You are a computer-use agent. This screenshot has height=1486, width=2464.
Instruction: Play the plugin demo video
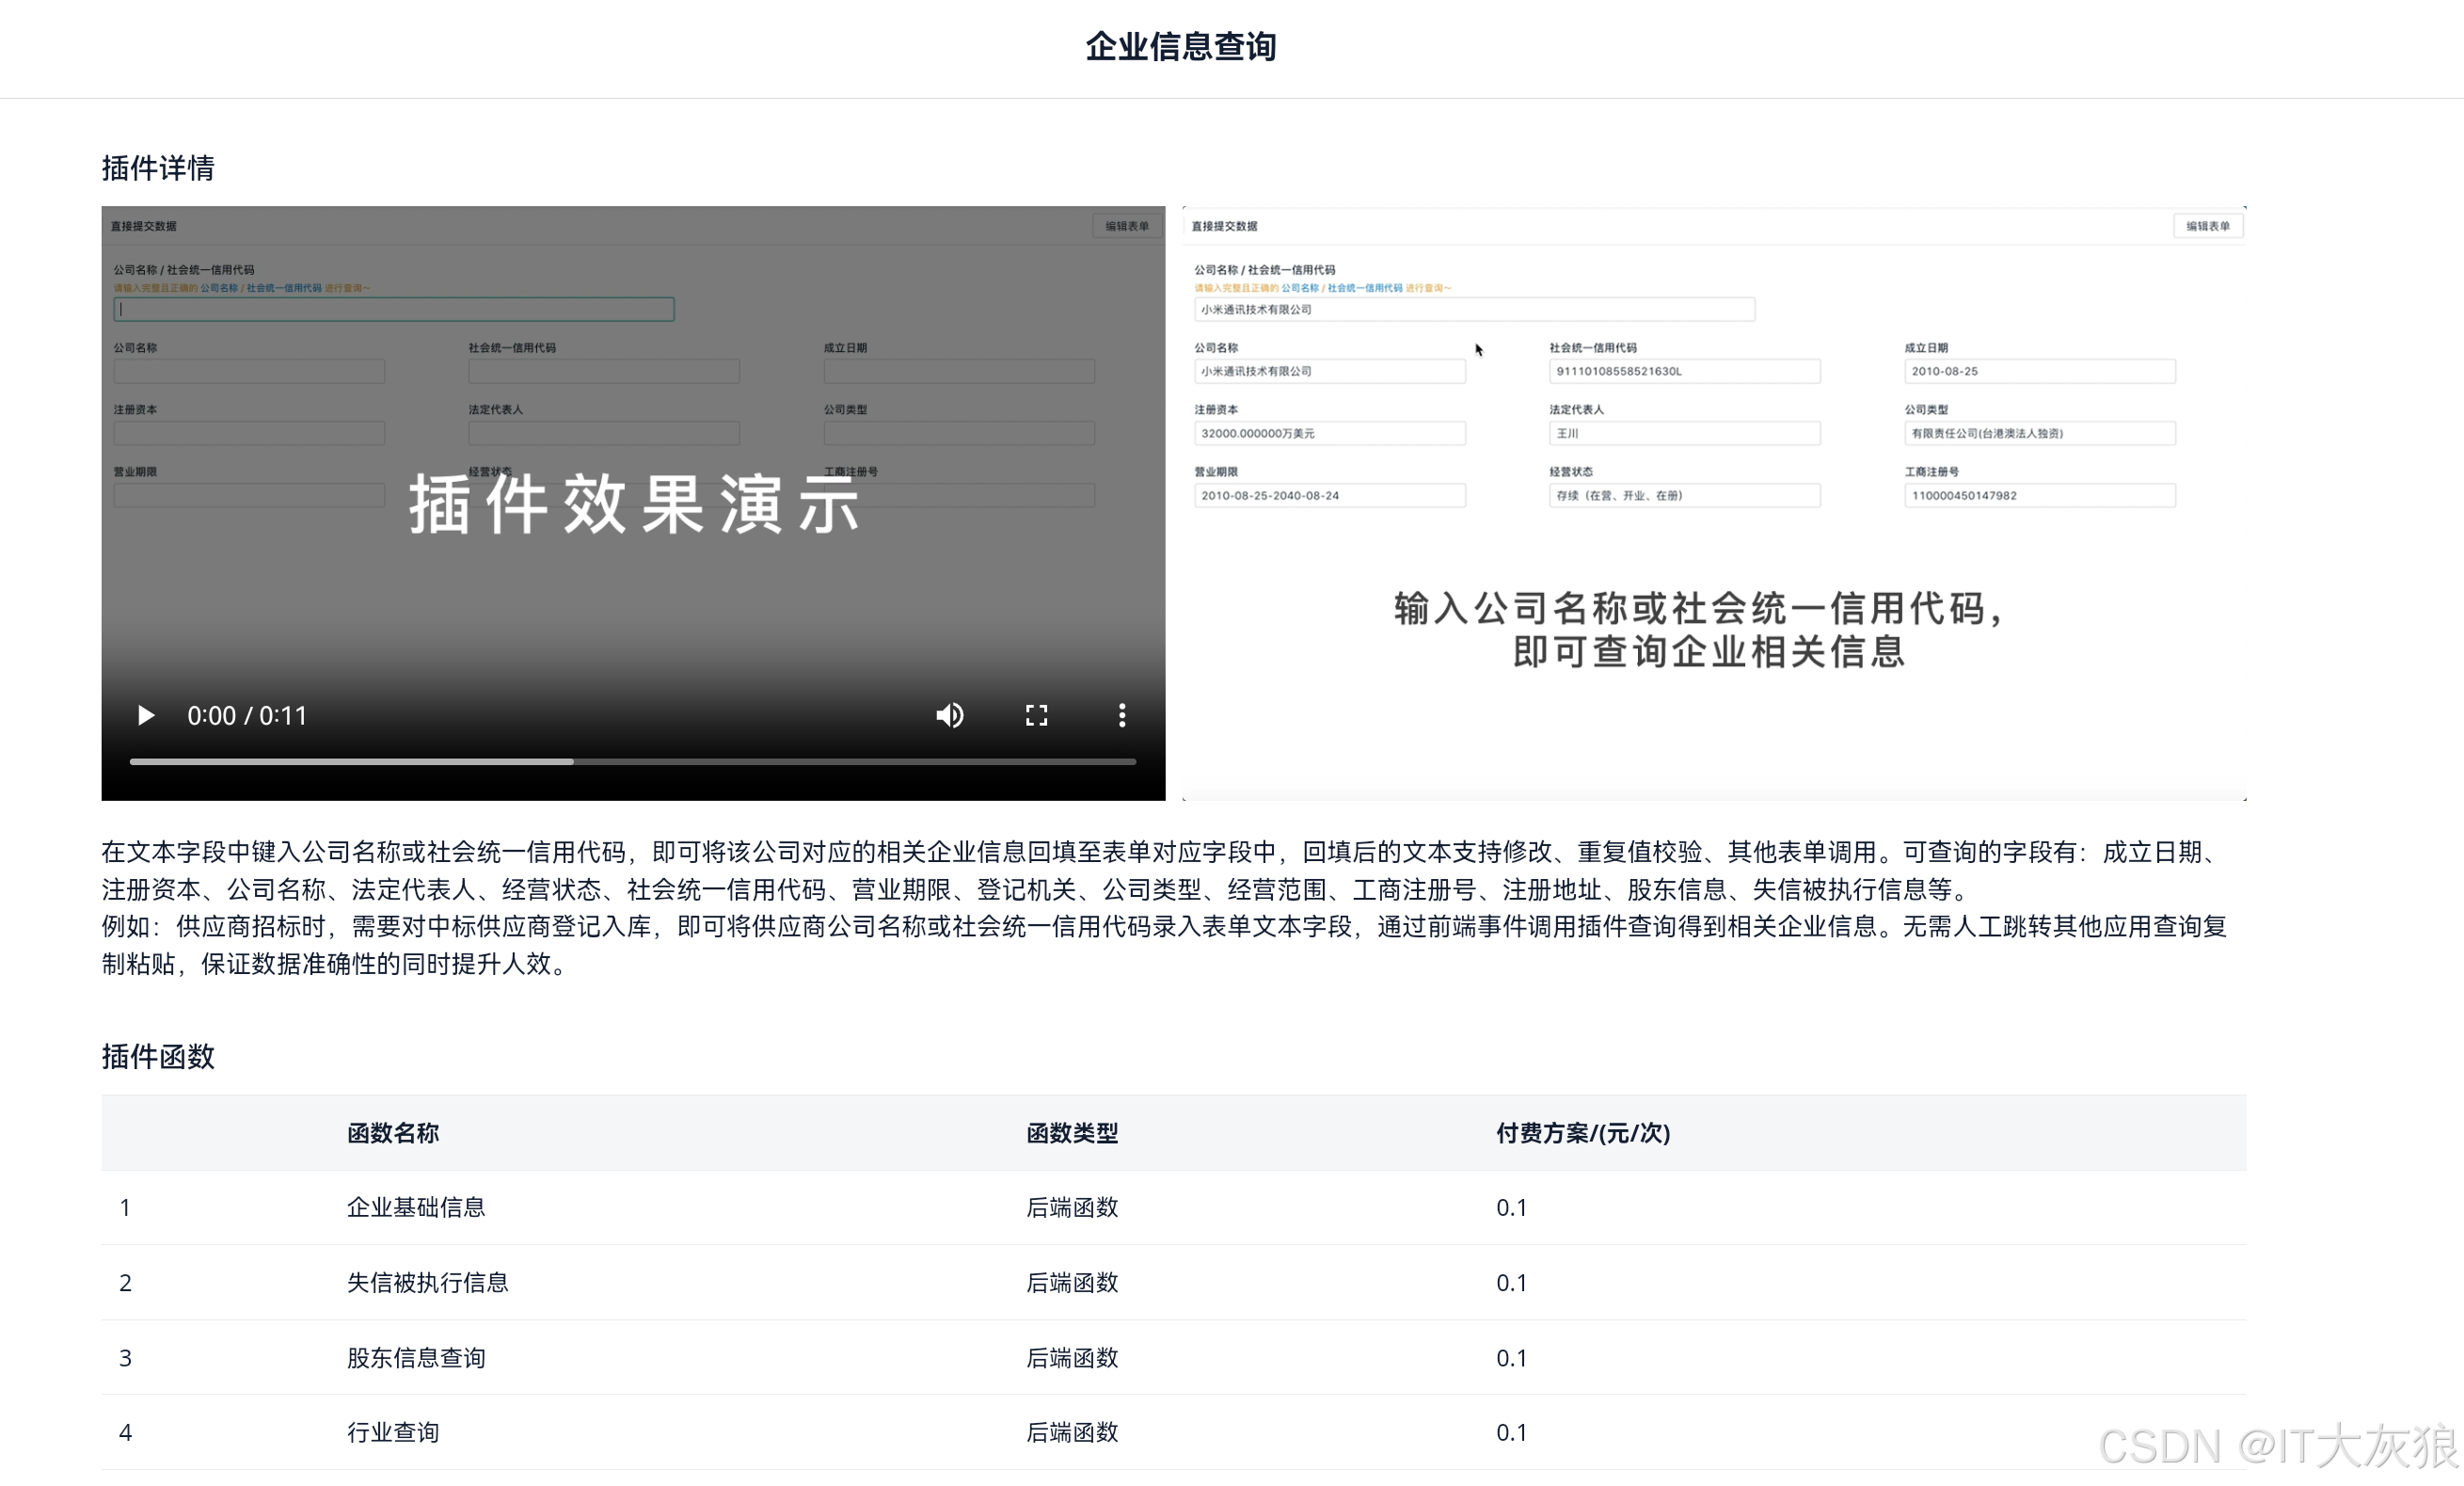pos(146,715)
